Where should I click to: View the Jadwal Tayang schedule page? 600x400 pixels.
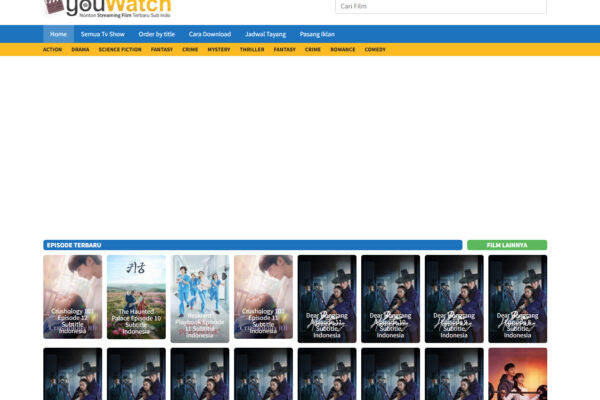[x=266, y=34]
